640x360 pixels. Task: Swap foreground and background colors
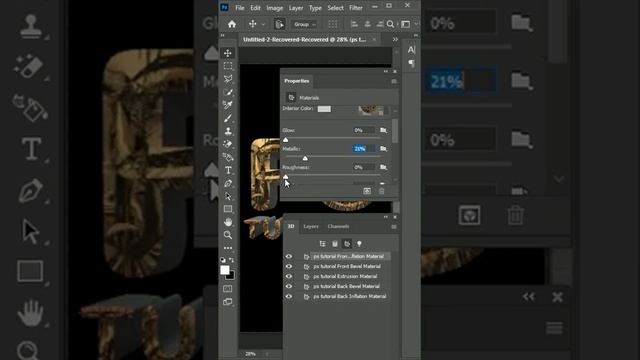coord(232,260)
